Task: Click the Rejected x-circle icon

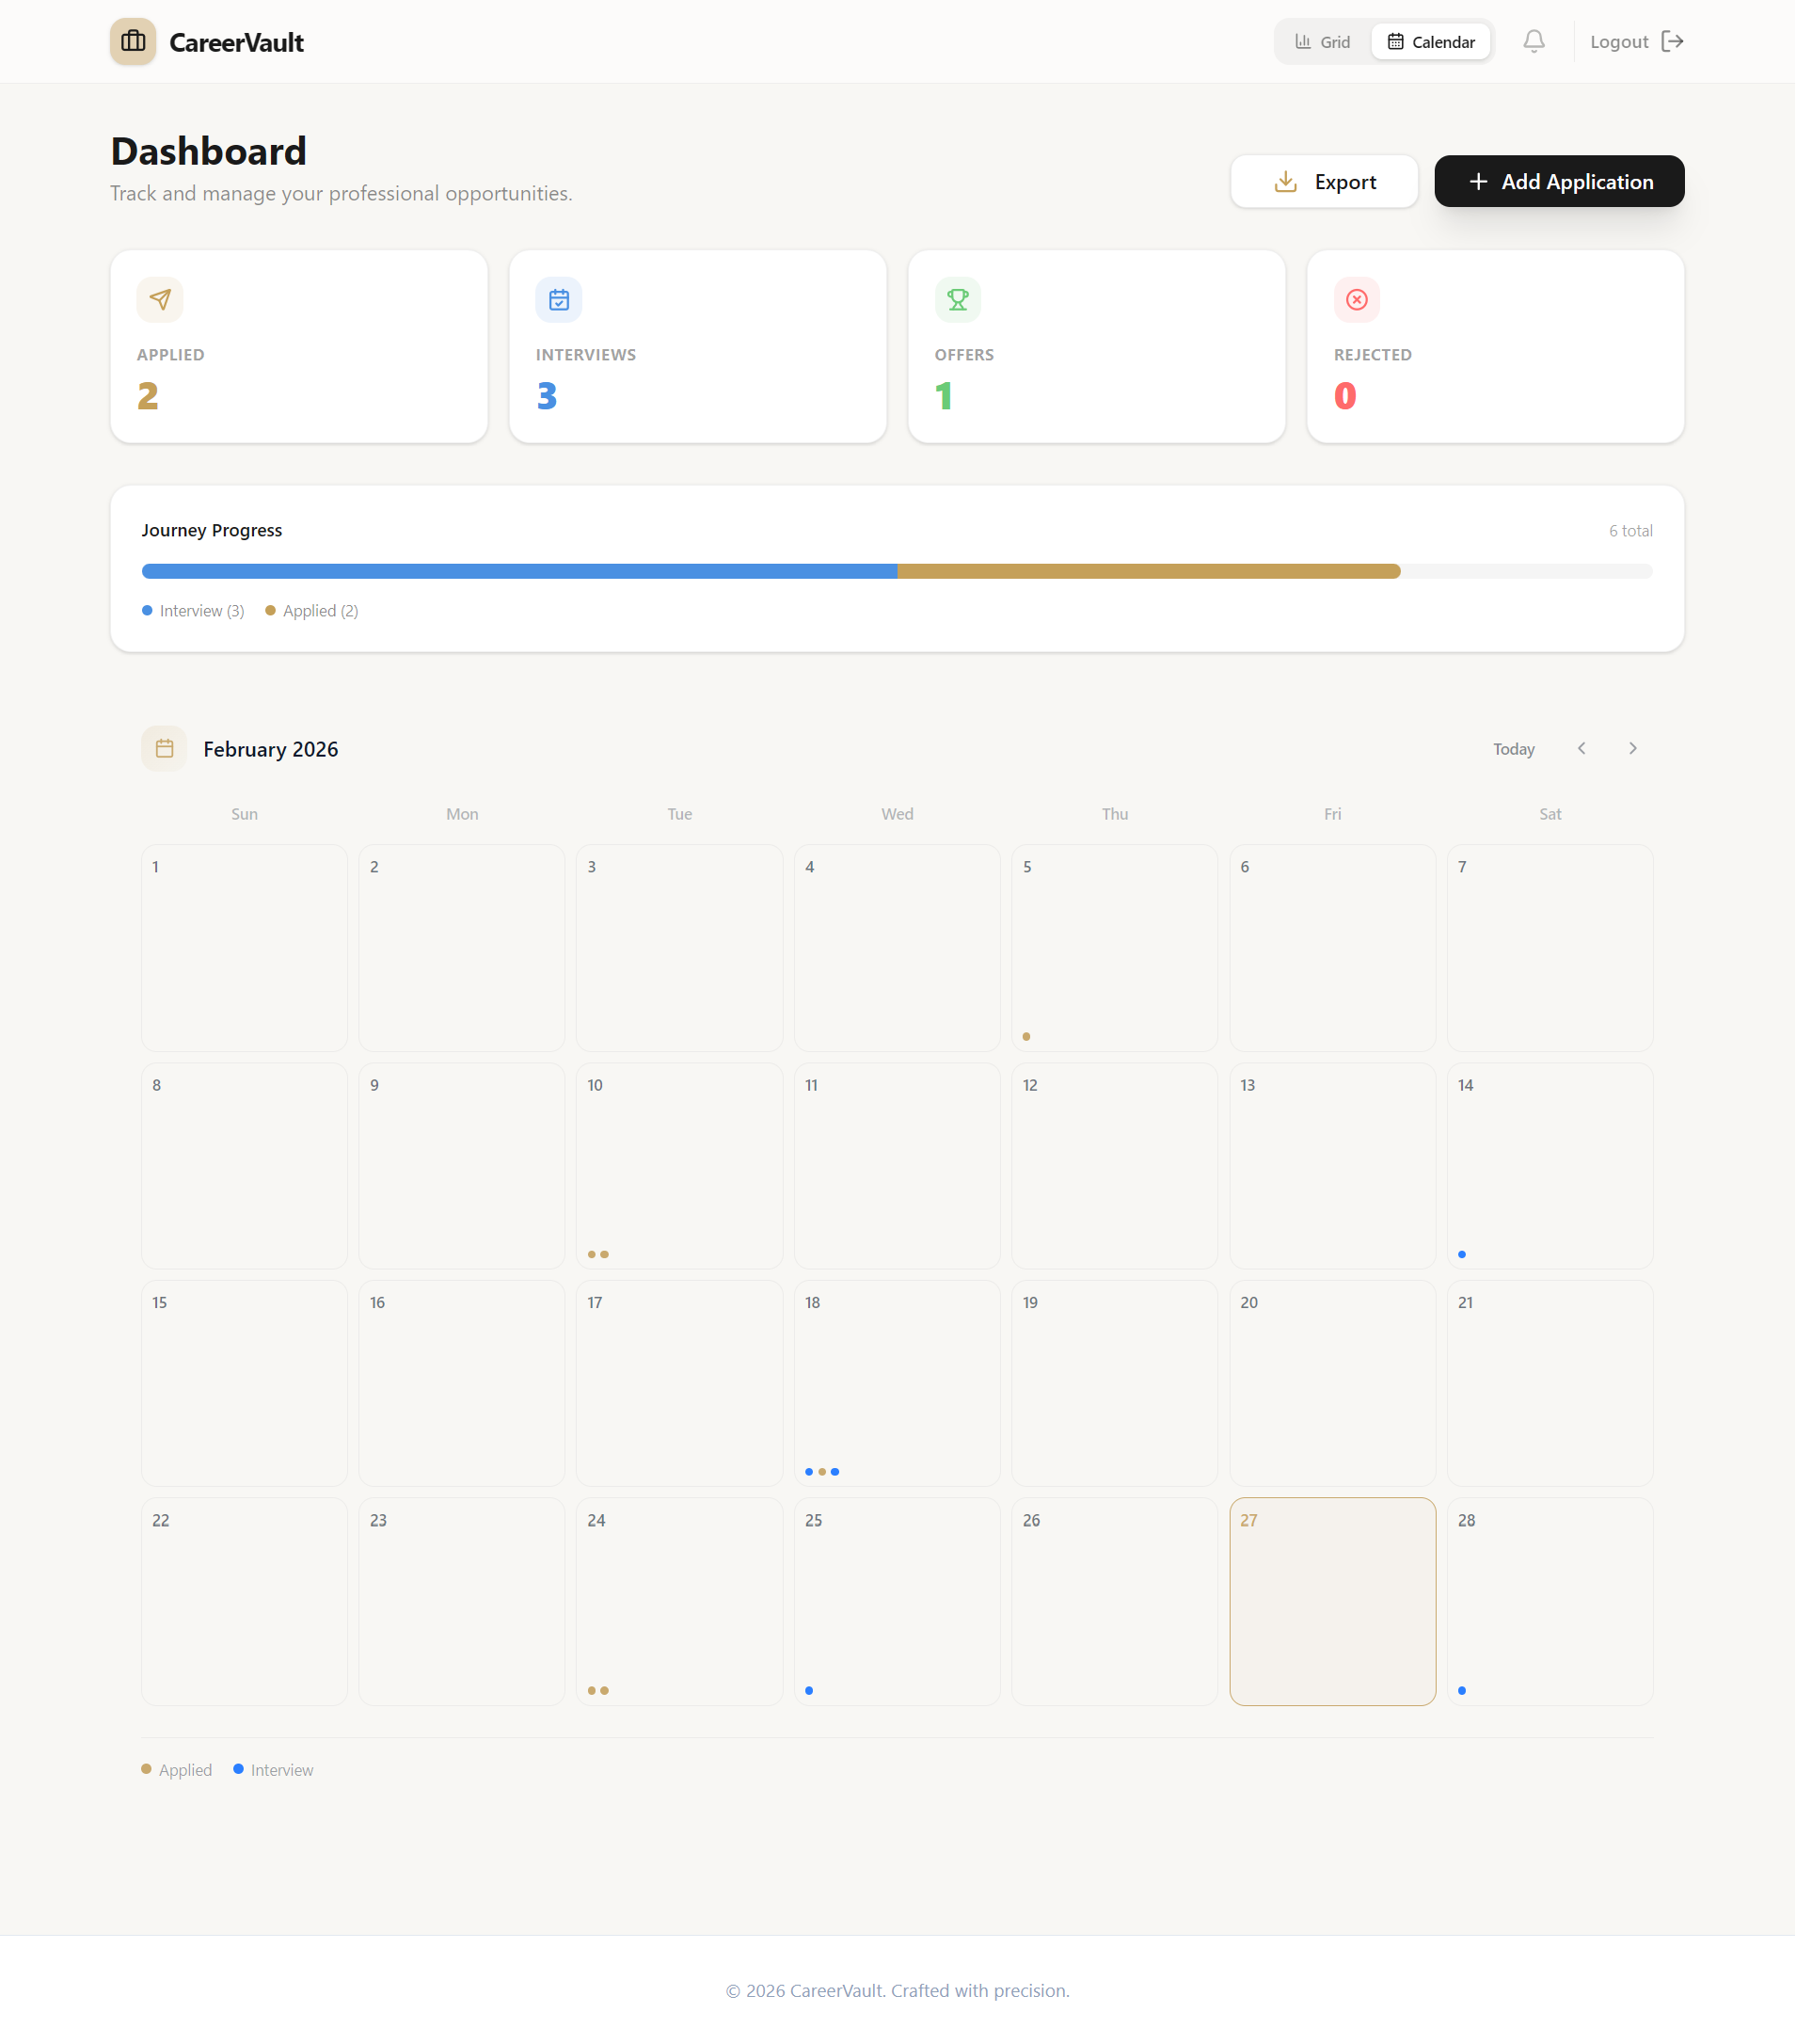Action: [x=1357, y=299]
